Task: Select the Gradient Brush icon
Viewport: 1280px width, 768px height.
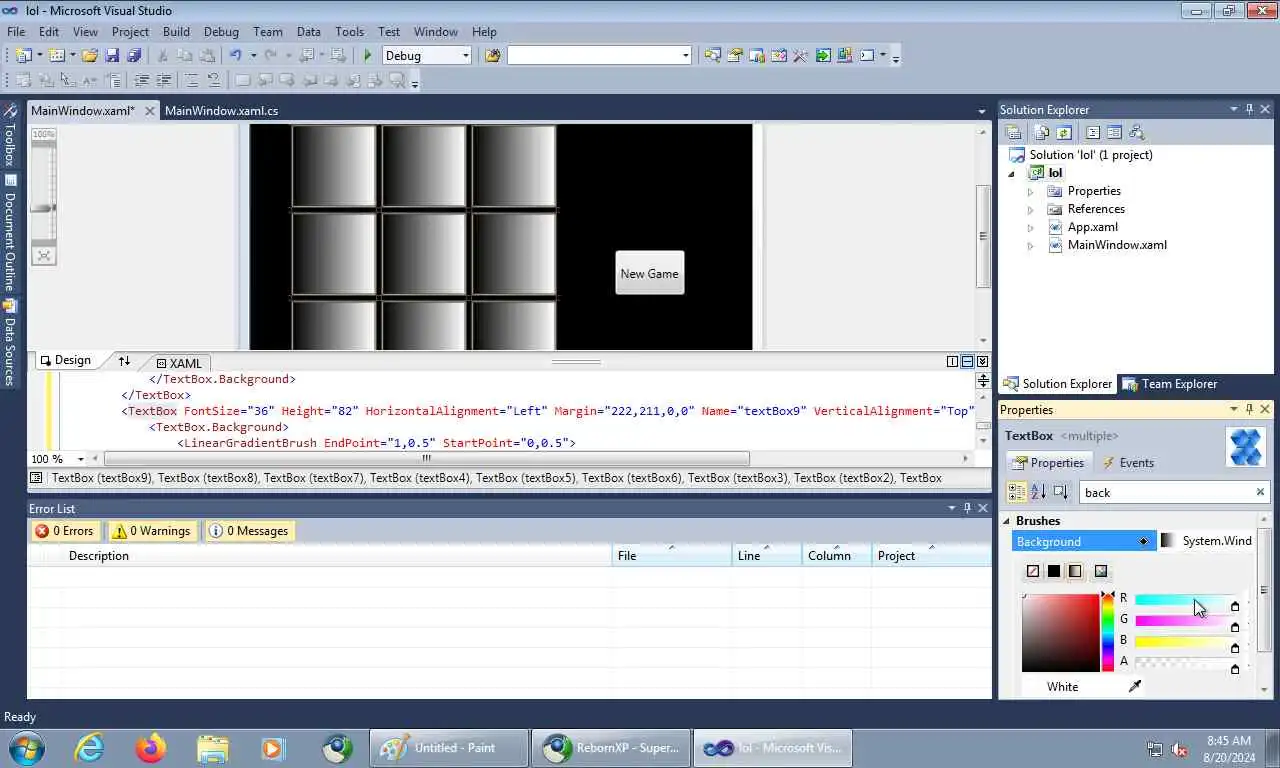Action: 1075,571
